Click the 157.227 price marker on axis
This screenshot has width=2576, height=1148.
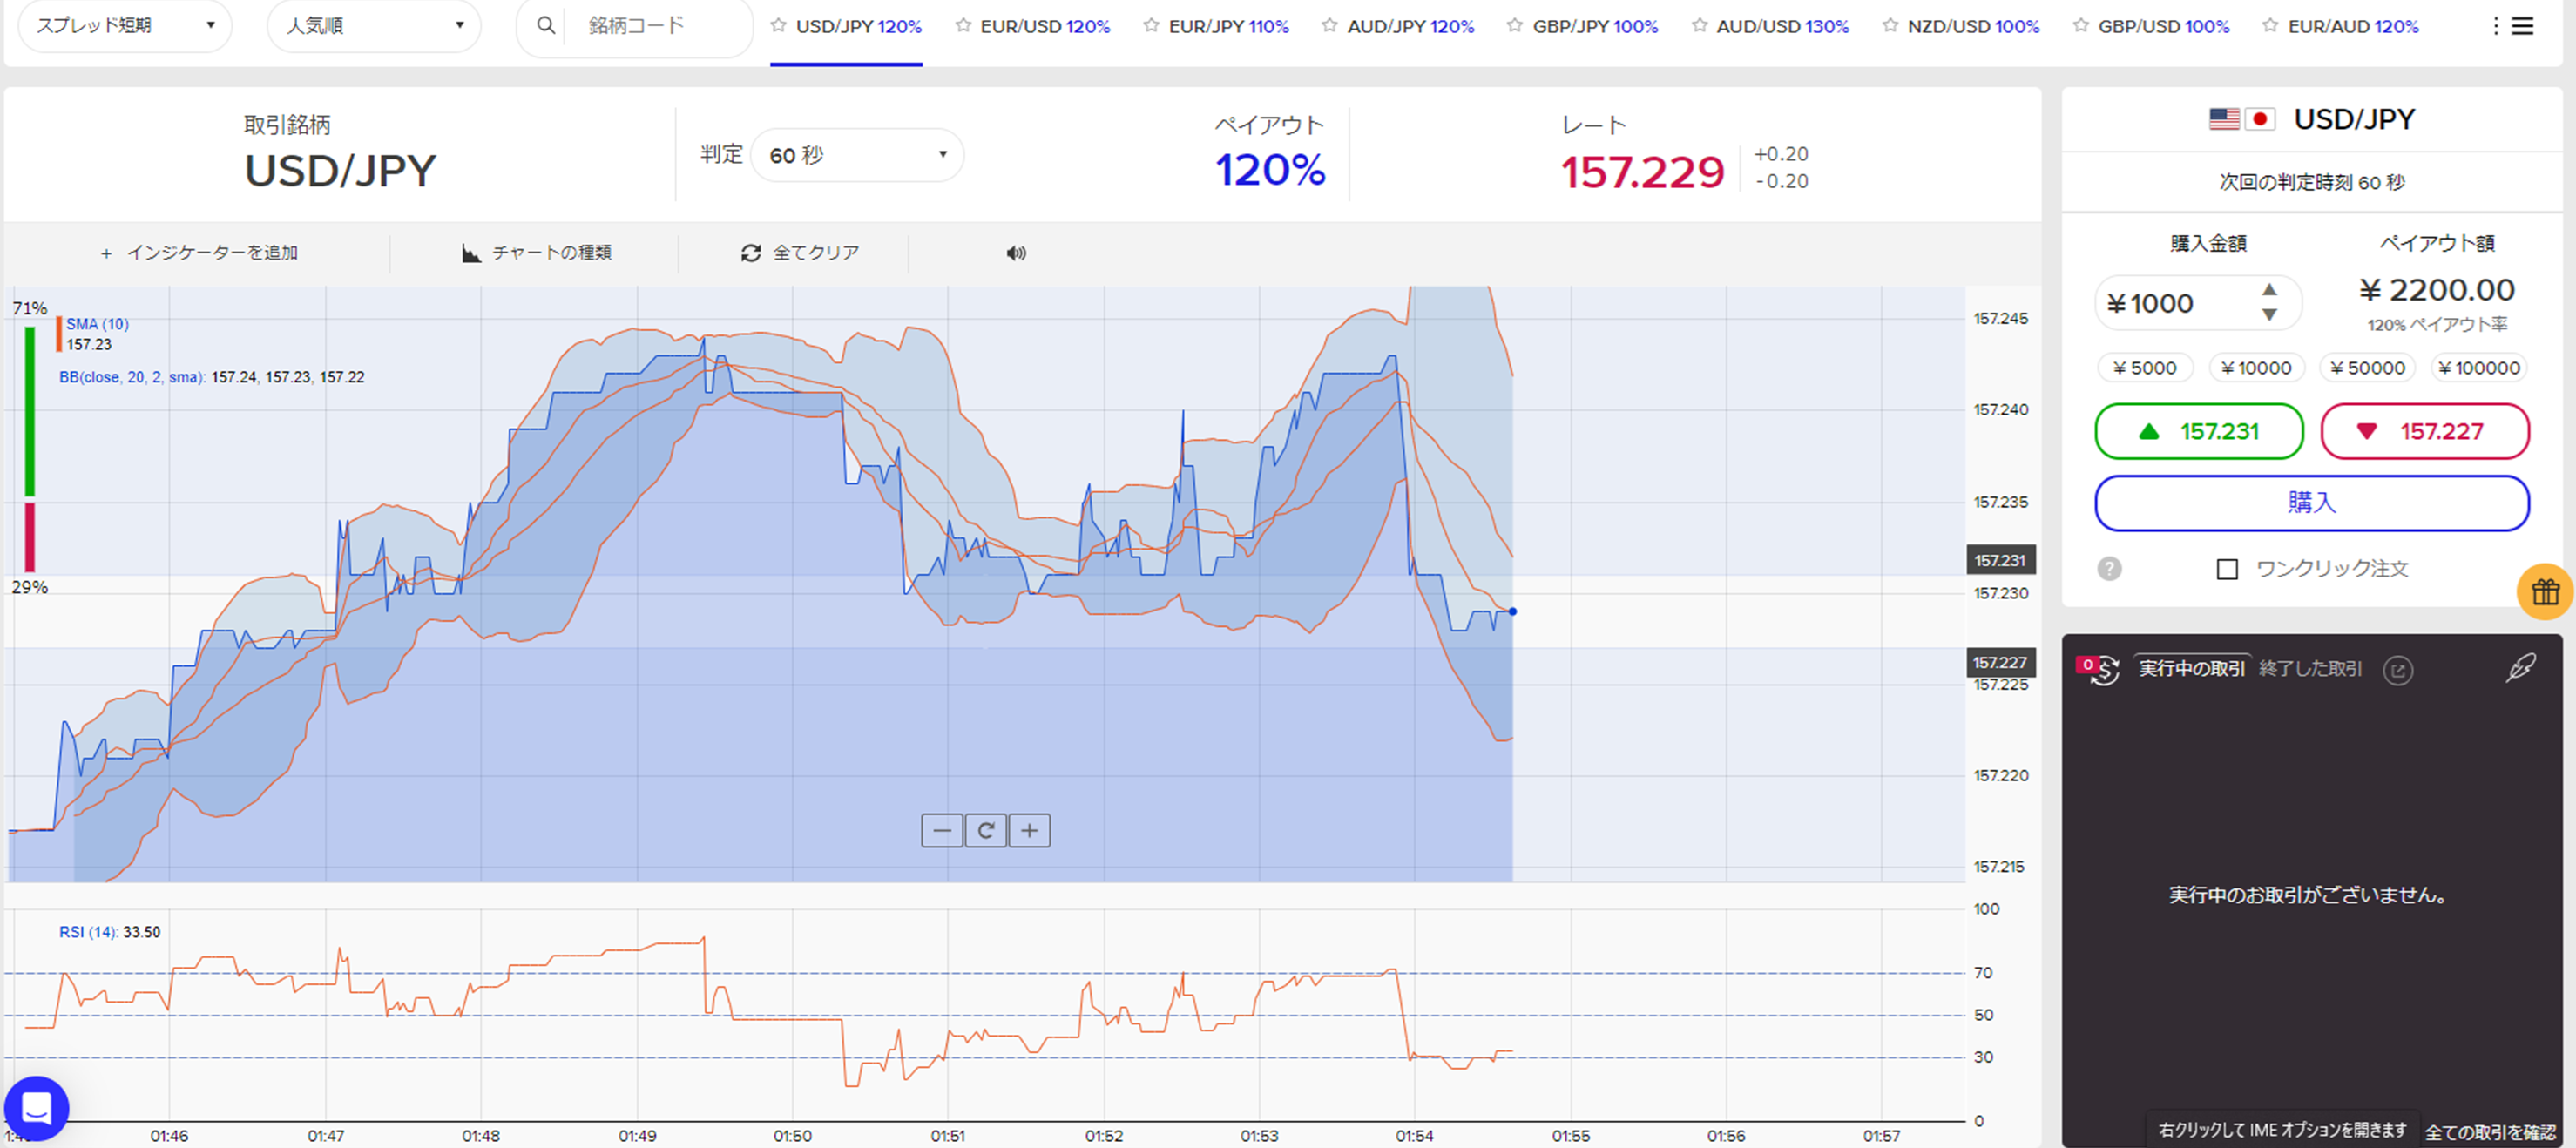[2000, 662]
